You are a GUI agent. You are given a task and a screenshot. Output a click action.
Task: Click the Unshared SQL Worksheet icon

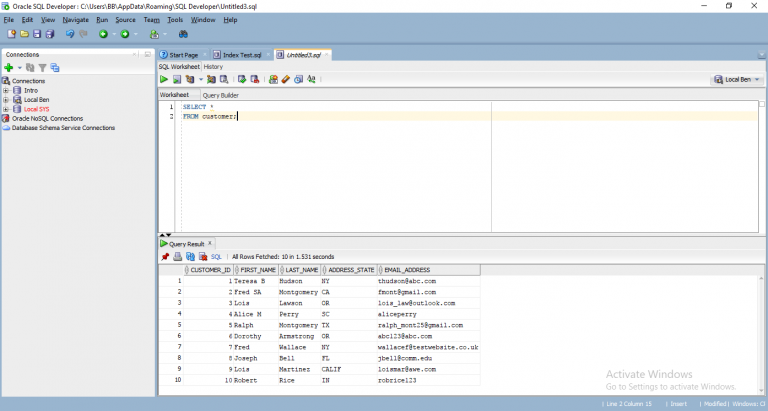[273, 79]
